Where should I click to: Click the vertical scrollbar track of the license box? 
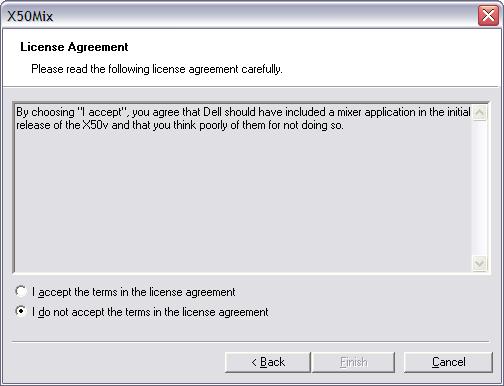[x=479, y=188]
